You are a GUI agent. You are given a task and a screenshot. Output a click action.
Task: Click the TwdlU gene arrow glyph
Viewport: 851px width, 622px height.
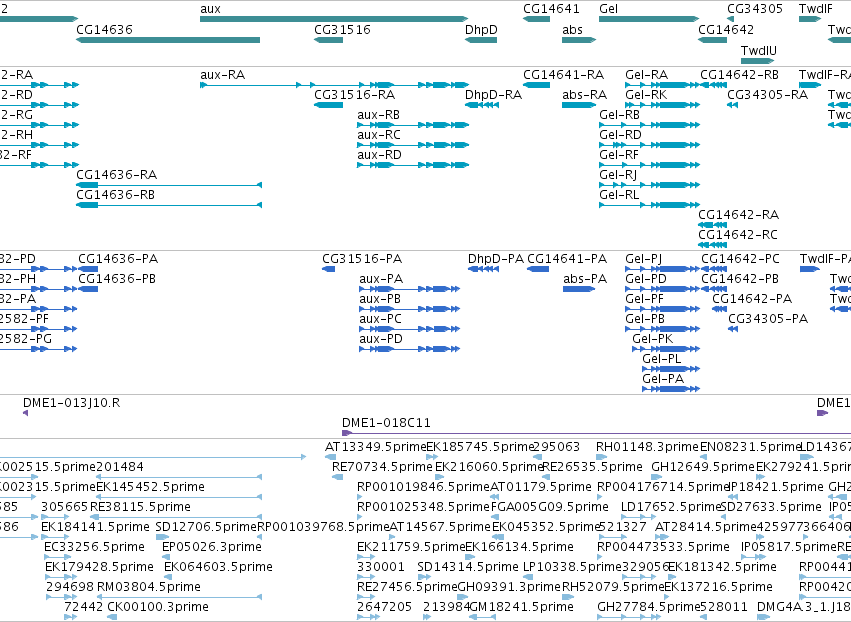click(758, 61)
